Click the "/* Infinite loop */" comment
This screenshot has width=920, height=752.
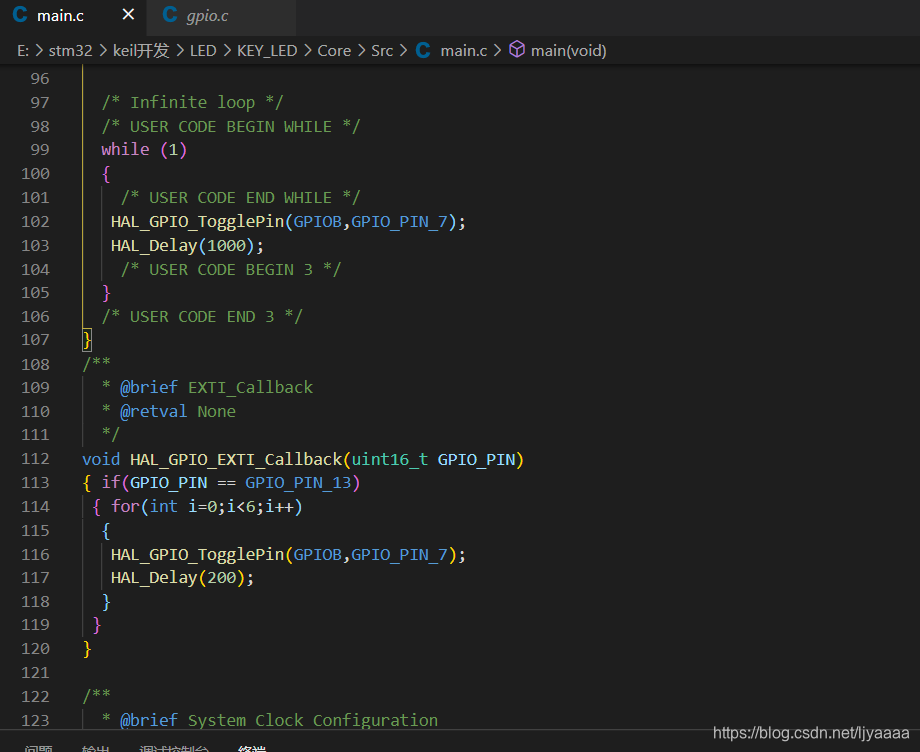(x=192, y=103)
